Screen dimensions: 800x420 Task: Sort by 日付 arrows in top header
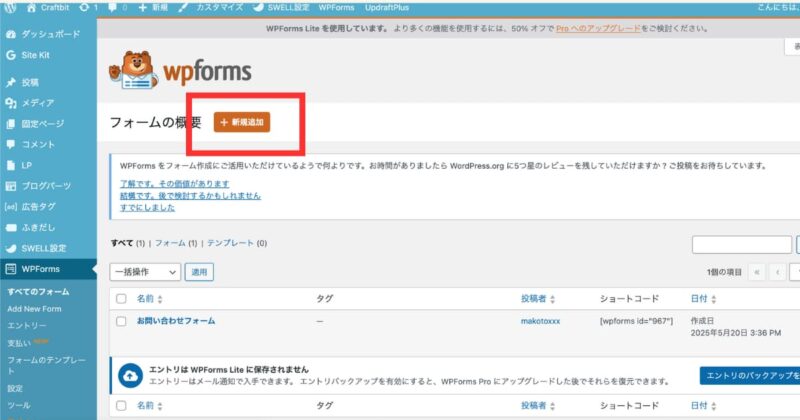713,300
